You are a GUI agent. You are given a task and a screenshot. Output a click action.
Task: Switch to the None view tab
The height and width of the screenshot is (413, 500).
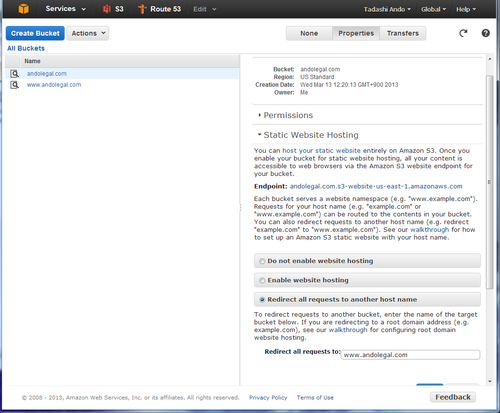pyautogui.click(x=309, y=33)
